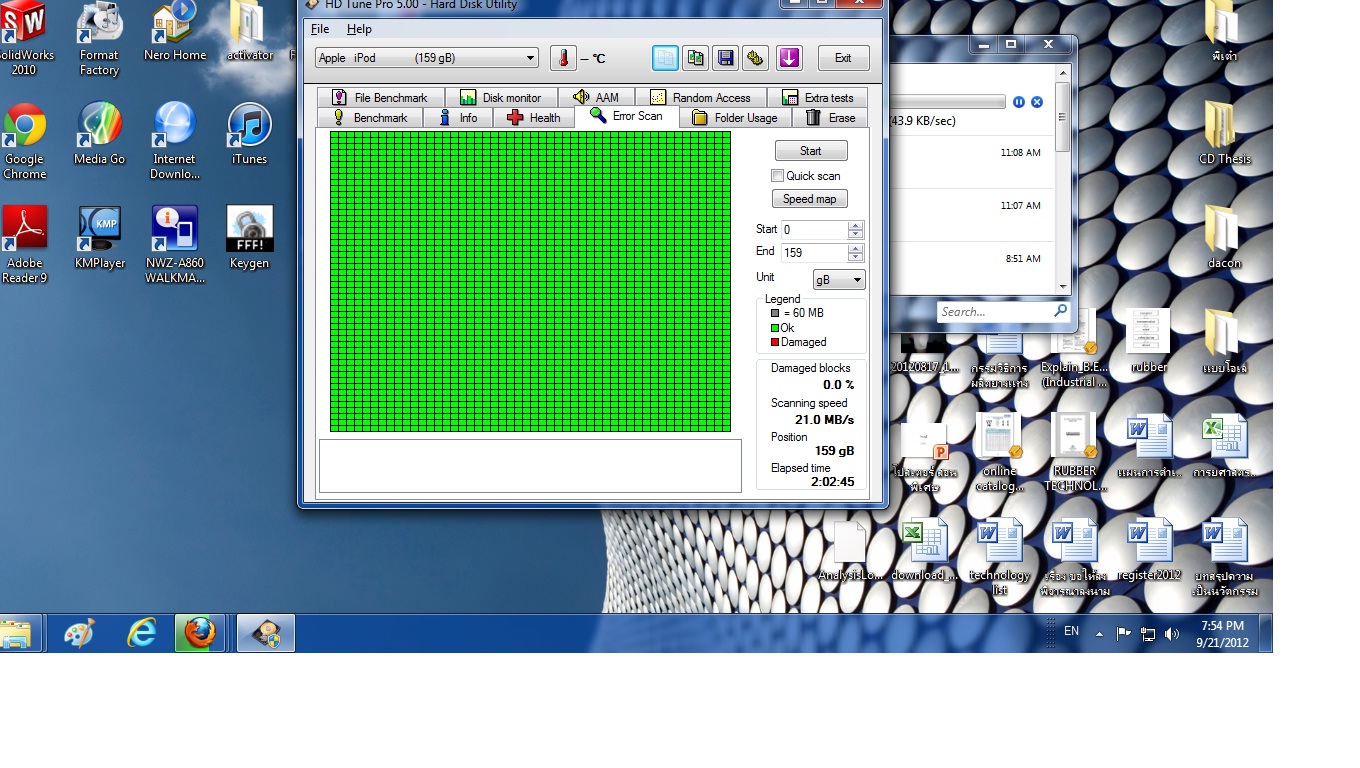Show hidden system tray icons
1360x768 pixels.
[x=1099, y=634]
